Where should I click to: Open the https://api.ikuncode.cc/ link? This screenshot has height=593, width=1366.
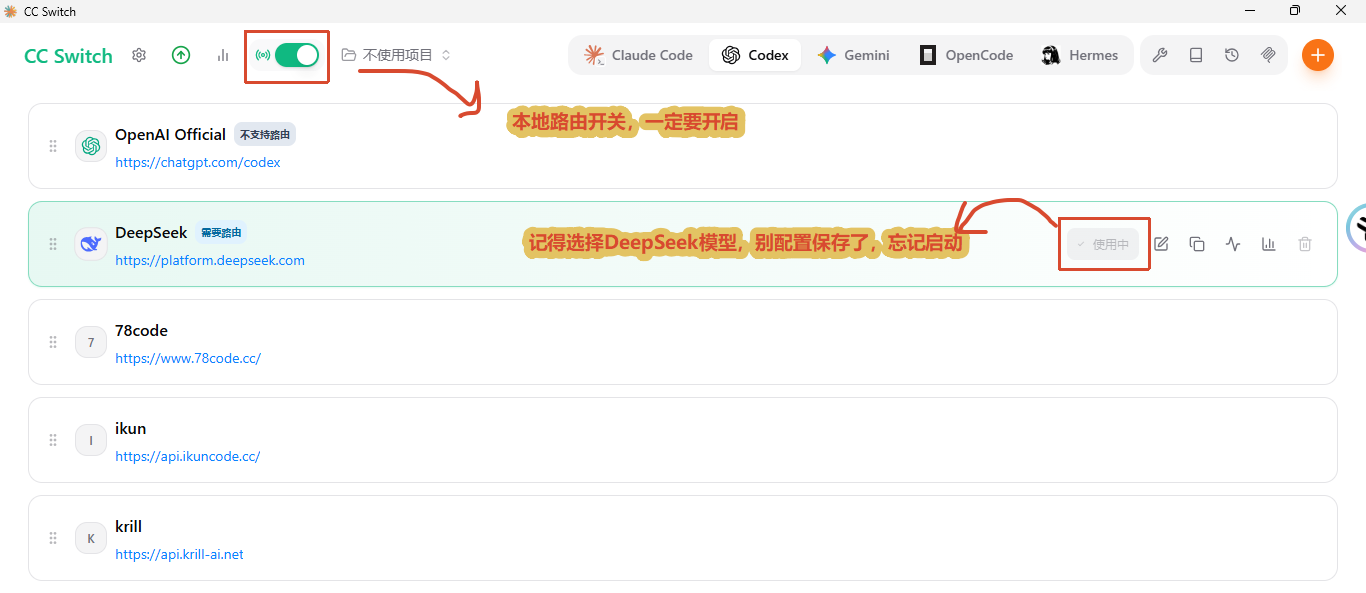(x=188, y=456)
